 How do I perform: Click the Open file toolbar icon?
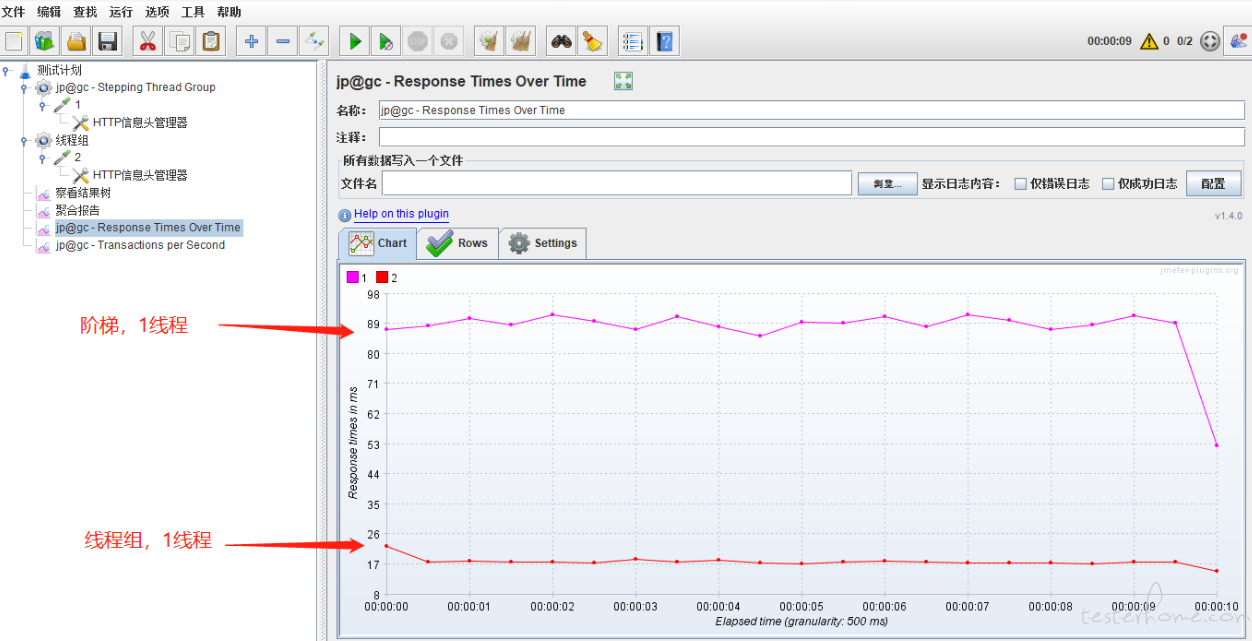(x=76, y=41)
